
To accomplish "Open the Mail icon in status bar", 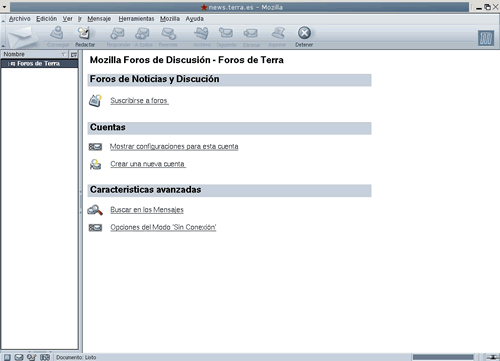I will pyautogui.click(x=19, y=357).
